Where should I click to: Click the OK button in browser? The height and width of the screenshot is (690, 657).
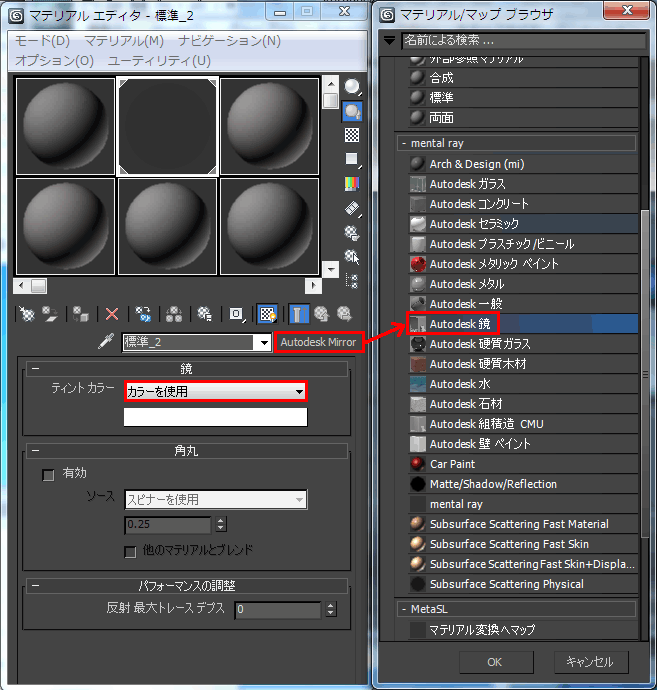(496, 662)
